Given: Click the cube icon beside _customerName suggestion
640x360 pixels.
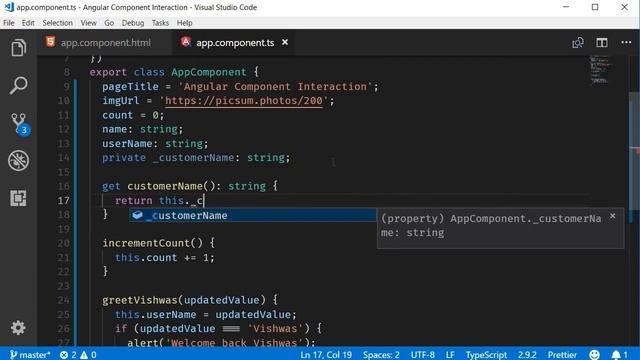Looking at the screenshot, I should 138,215.
